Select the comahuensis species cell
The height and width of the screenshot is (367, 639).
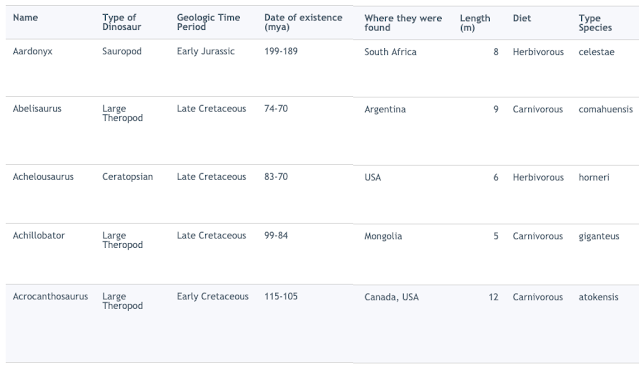606,109
